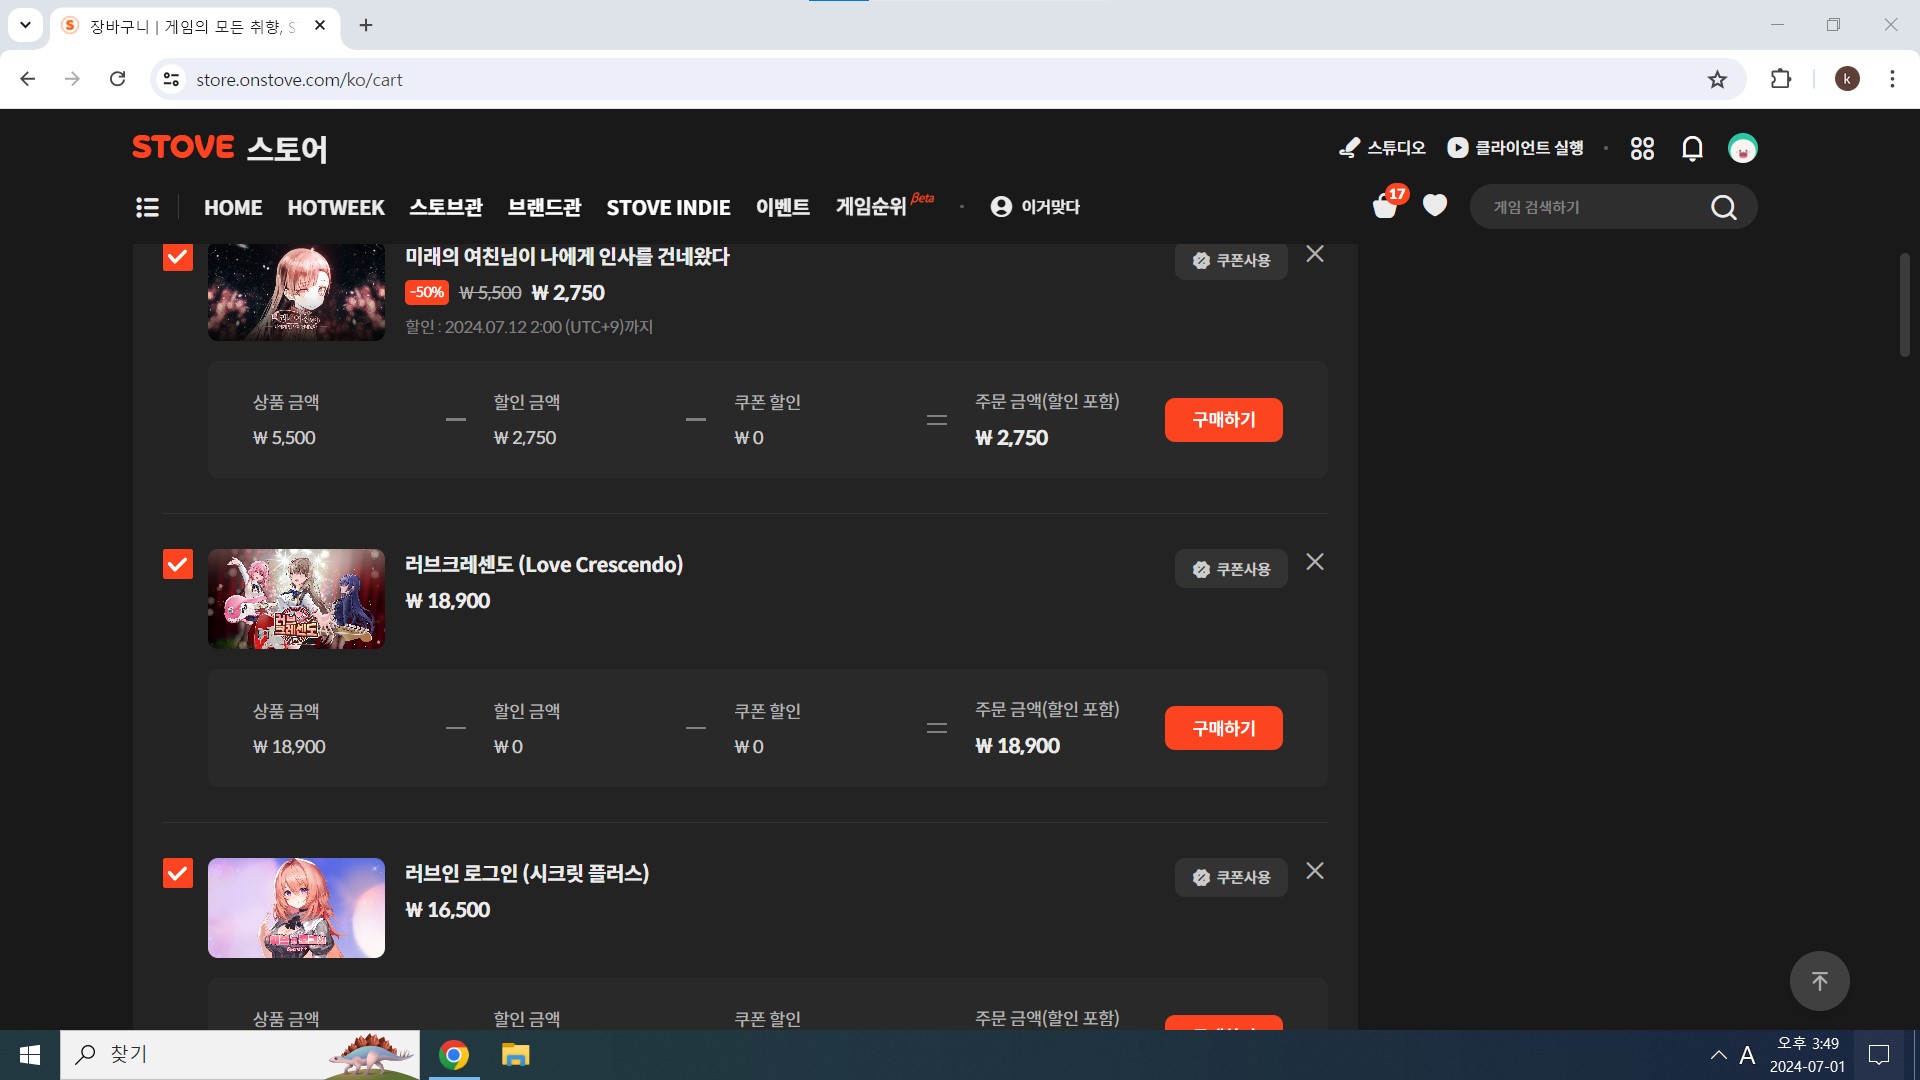
Task: Open the 러브크레센도 (Love Crescendo) title
Action: pyautogui.click(x=544, y=565)
